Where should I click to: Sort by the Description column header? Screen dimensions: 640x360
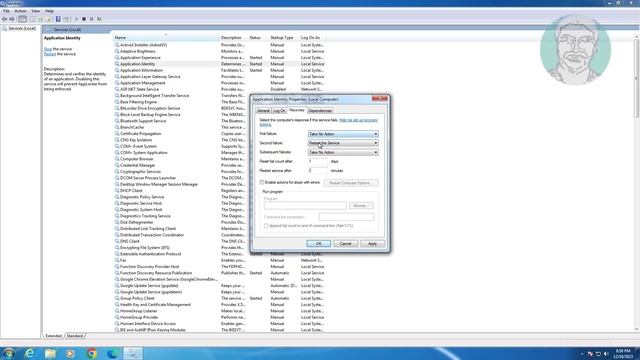click(x=233, y=38)
